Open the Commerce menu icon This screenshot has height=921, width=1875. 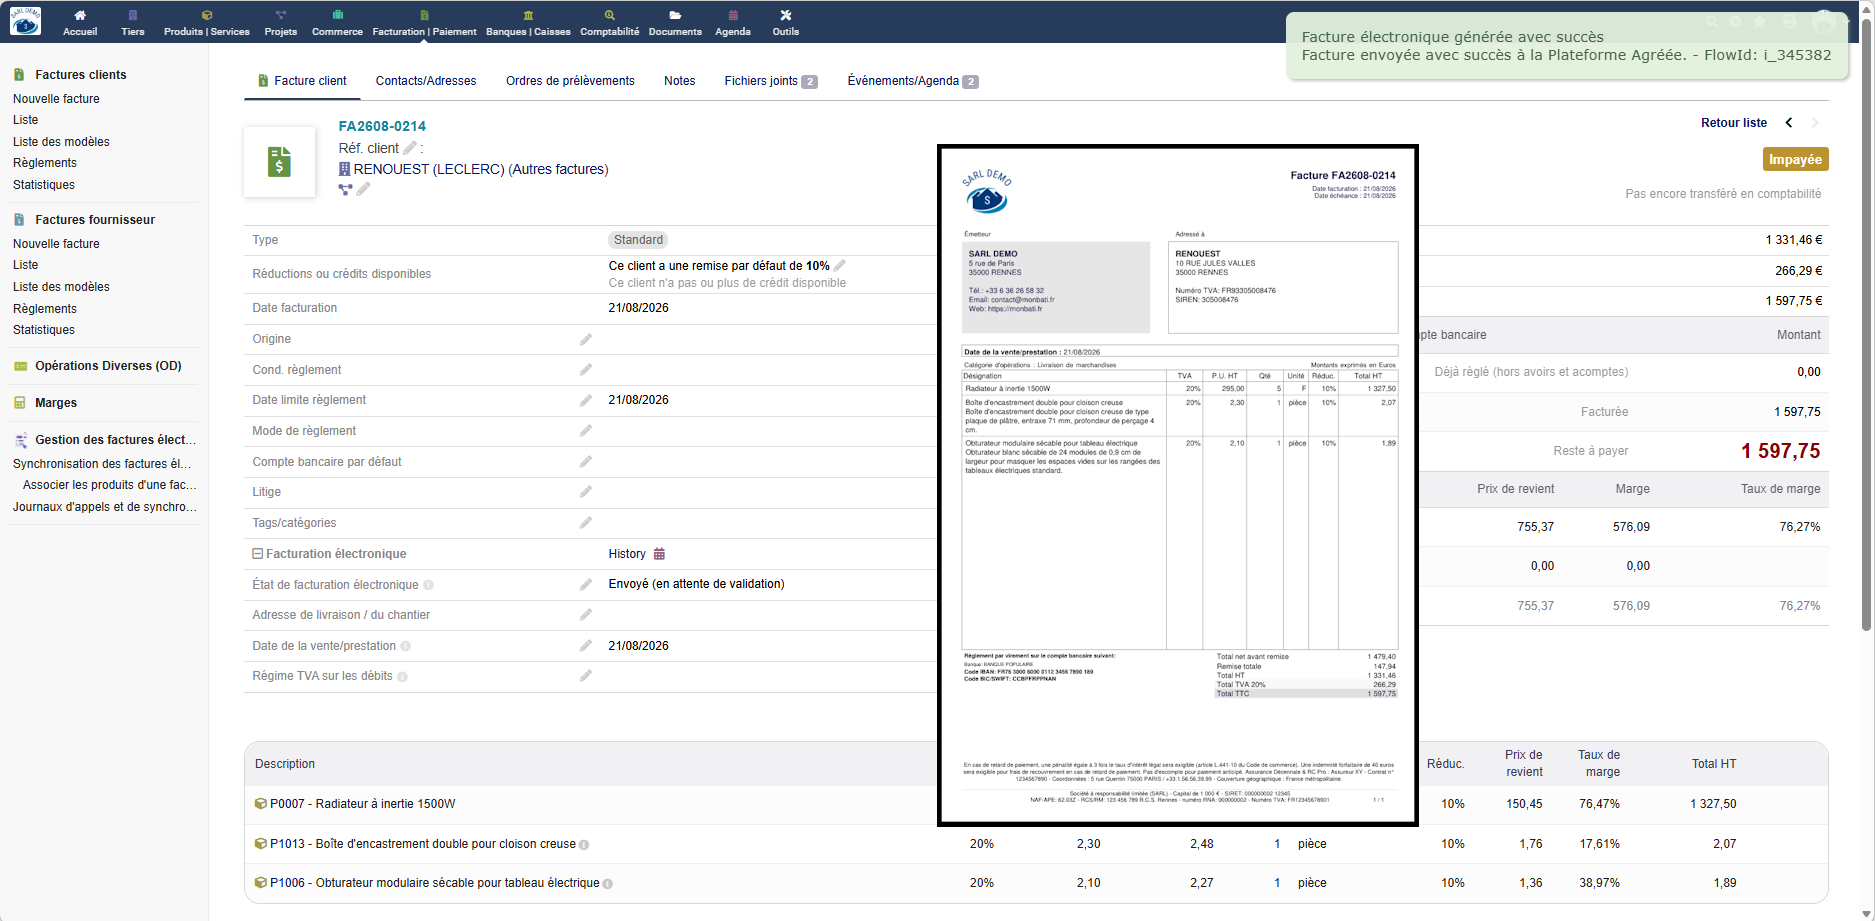pyautogui.click(x=338, y=15)
